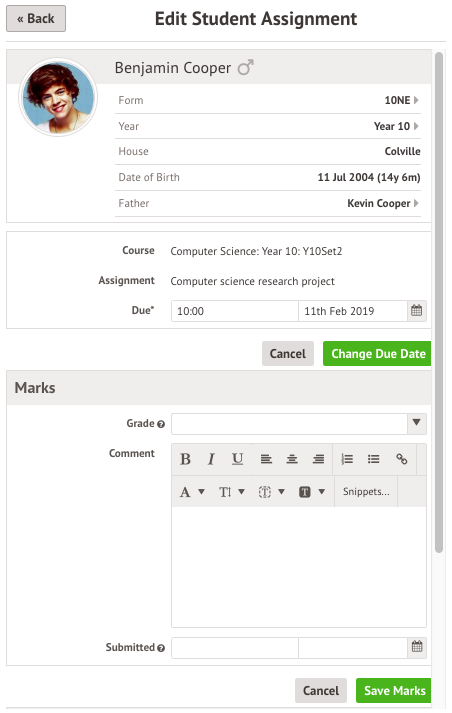Open the submitted date calendar picker
Image resolution: width=452 pixels, height=713 pixels.
point(417,647)
